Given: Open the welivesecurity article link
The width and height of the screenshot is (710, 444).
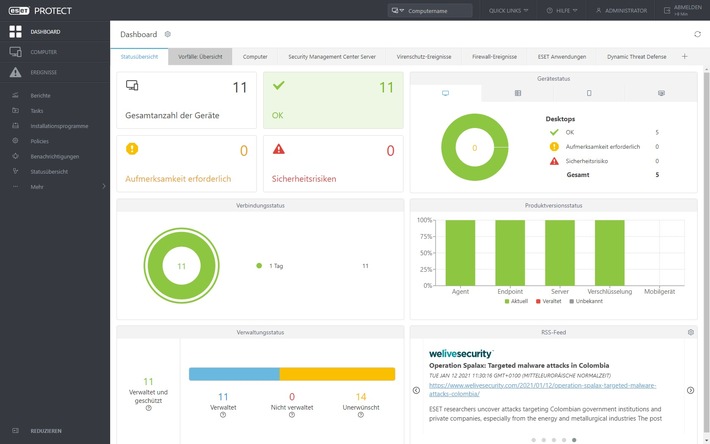Looking at the screenshot, I should [542, 390].
